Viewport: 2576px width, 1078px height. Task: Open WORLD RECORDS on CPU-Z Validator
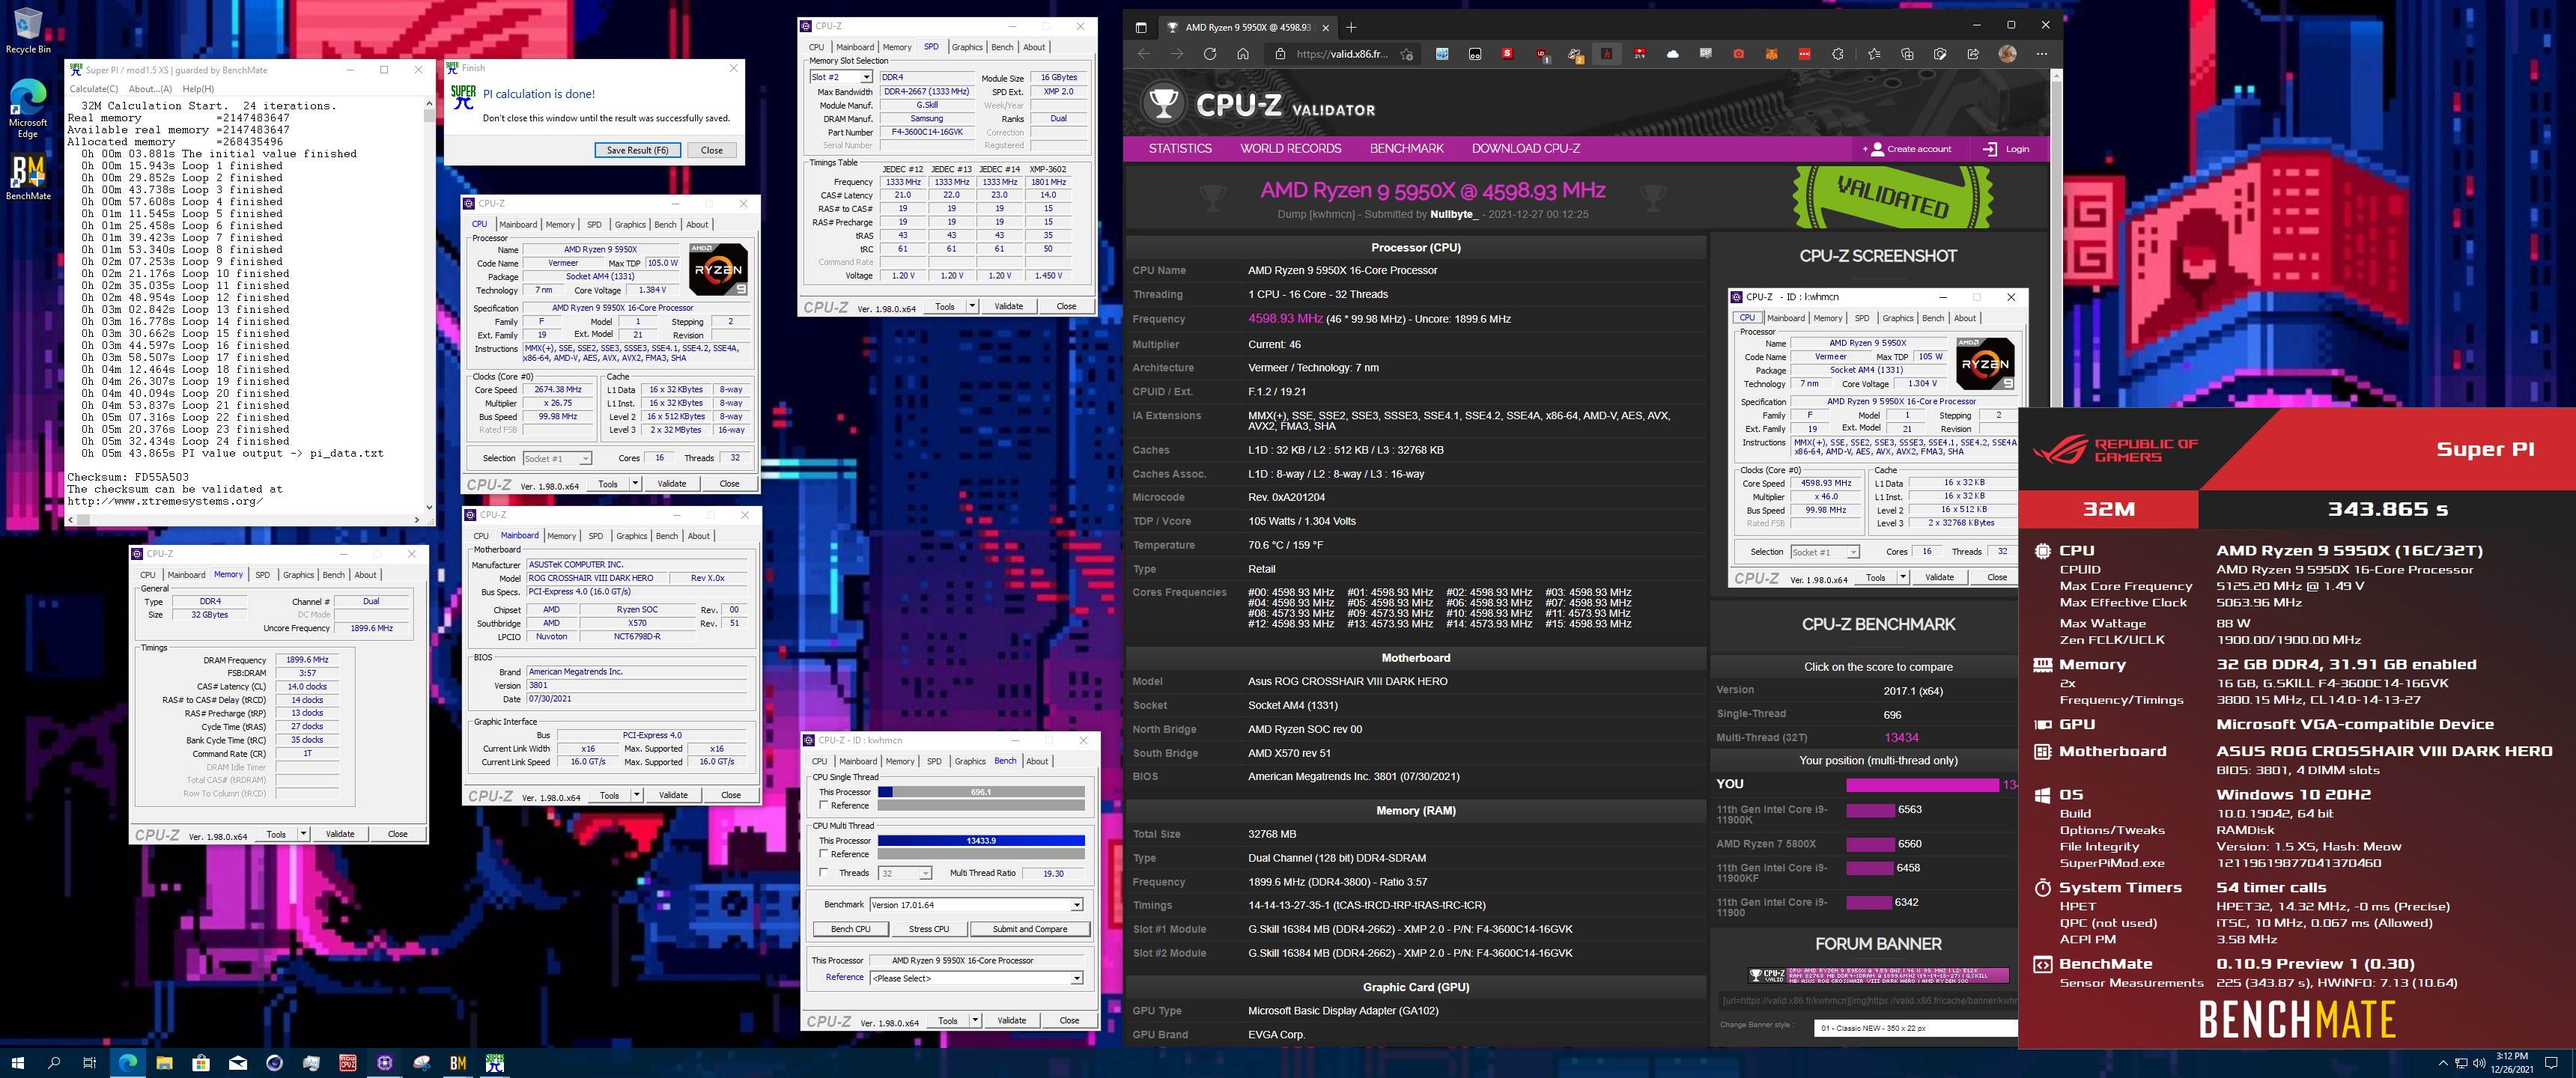[1290, 148]
